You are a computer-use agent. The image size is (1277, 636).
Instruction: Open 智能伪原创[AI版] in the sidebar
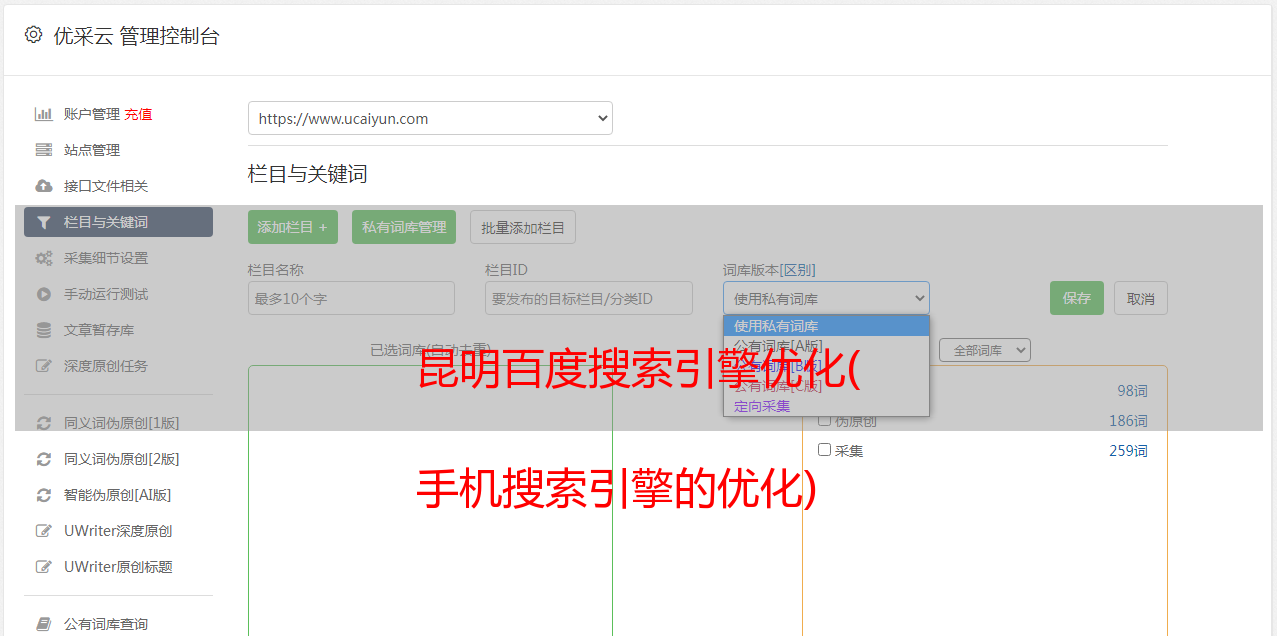118,495
